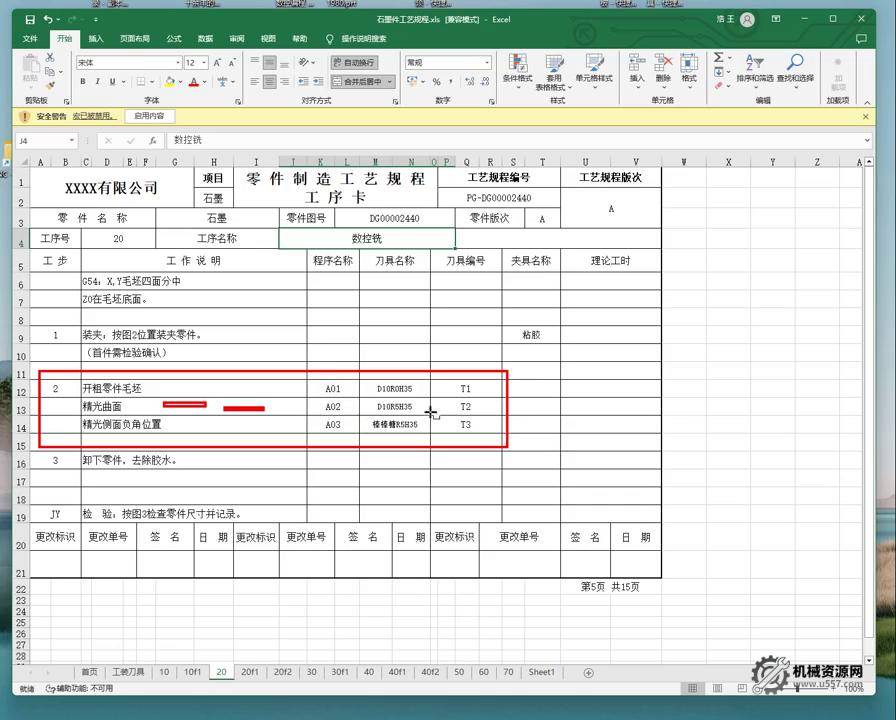Image resolution: width=896 pixels, height=720 pixels.
Task: Switch to the 工艺刀具 sheet tab
Action: tap(128, 672)
